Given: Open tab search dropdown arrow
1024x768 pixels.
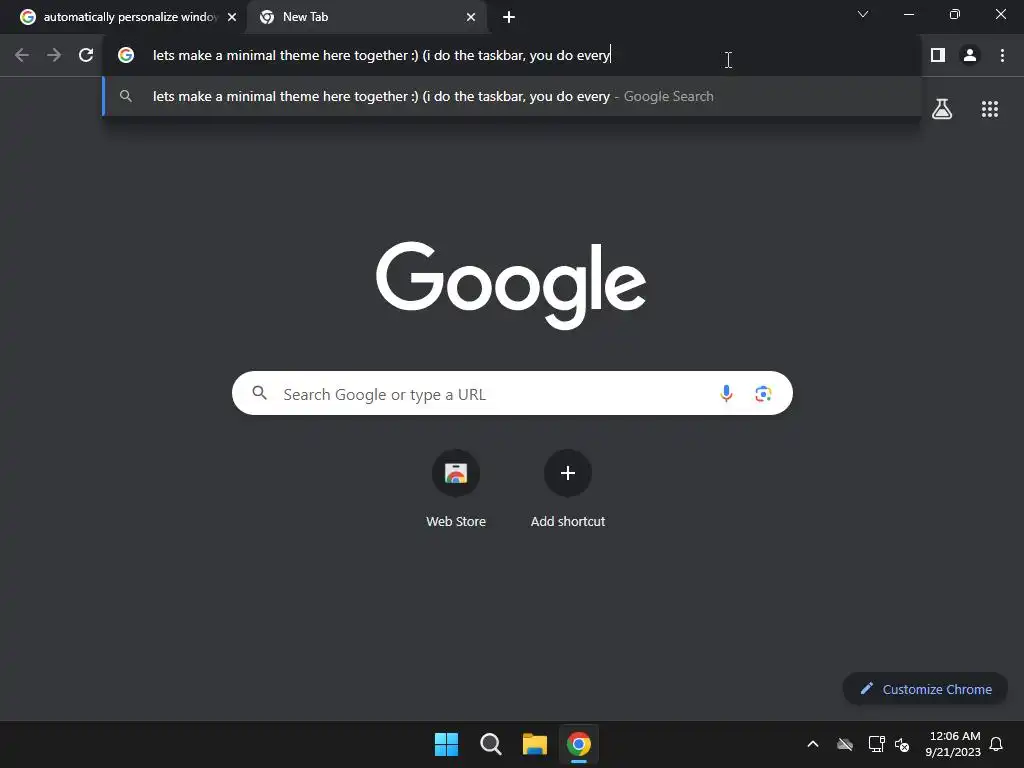Looking at the screenshot, I should click(x=863, y=14).
